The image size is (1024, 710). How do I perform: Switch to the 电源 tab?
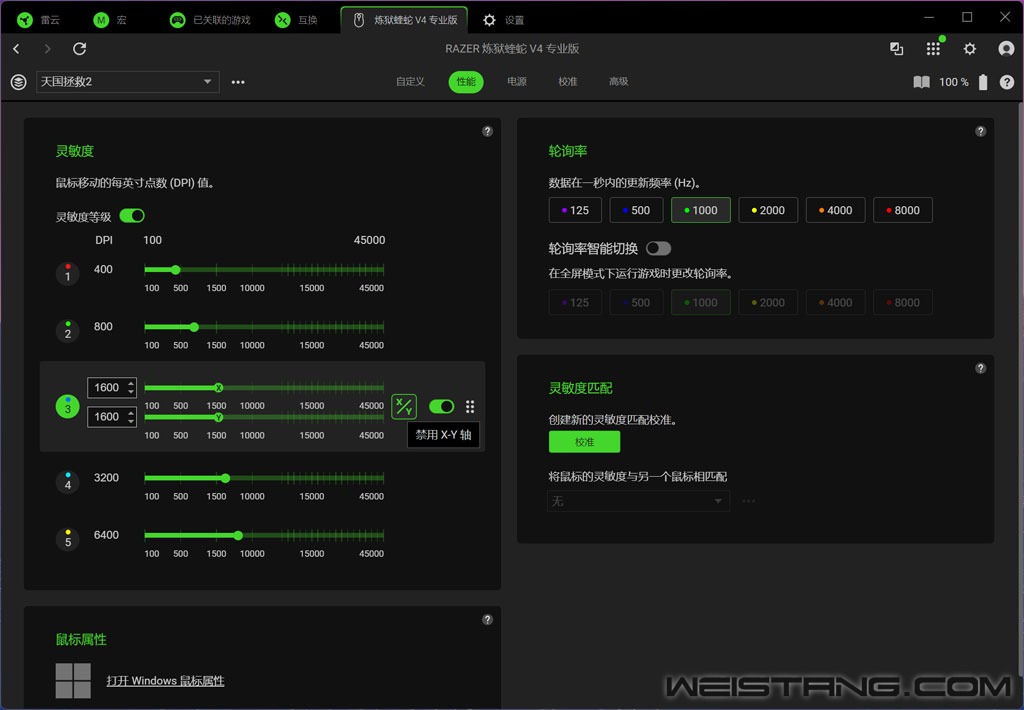(516, 82)
